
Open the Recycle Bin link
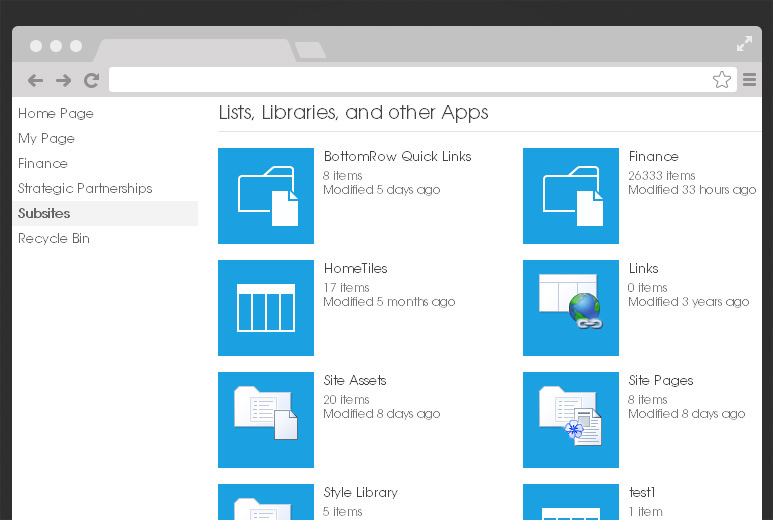pos(54,239)
